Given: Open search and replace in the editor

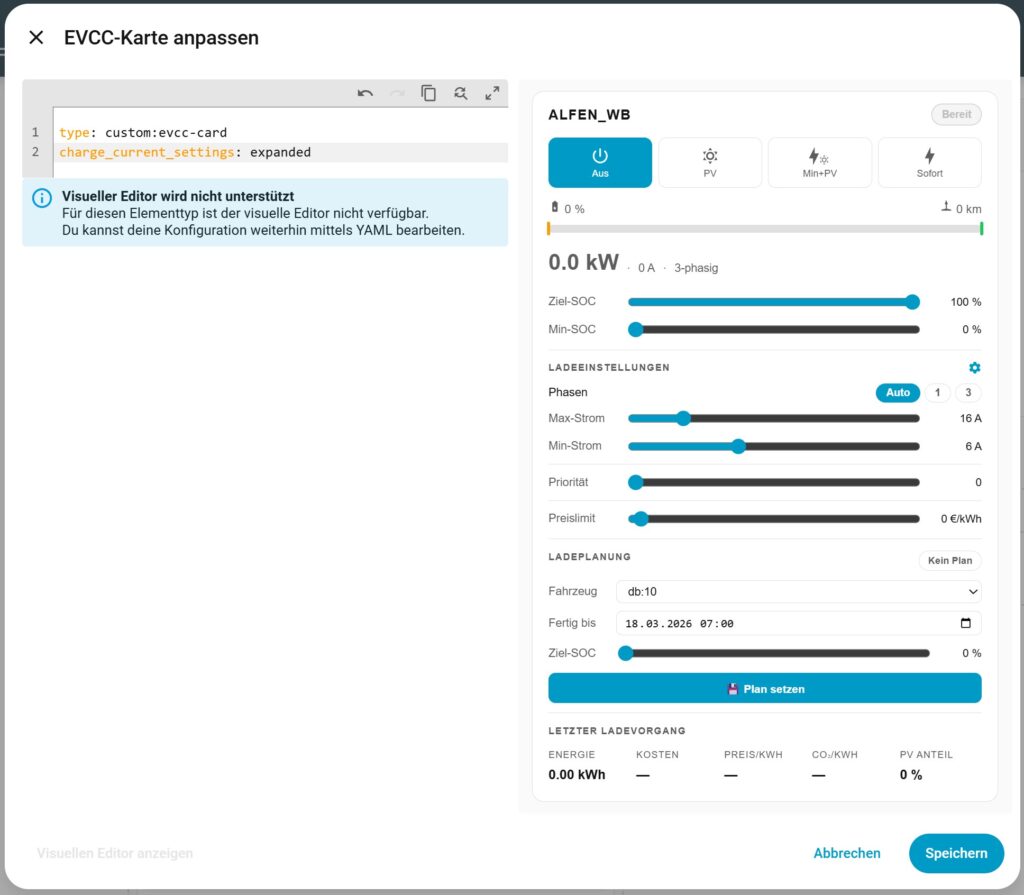Looking at the screenshot, I should tap(460, 93).
